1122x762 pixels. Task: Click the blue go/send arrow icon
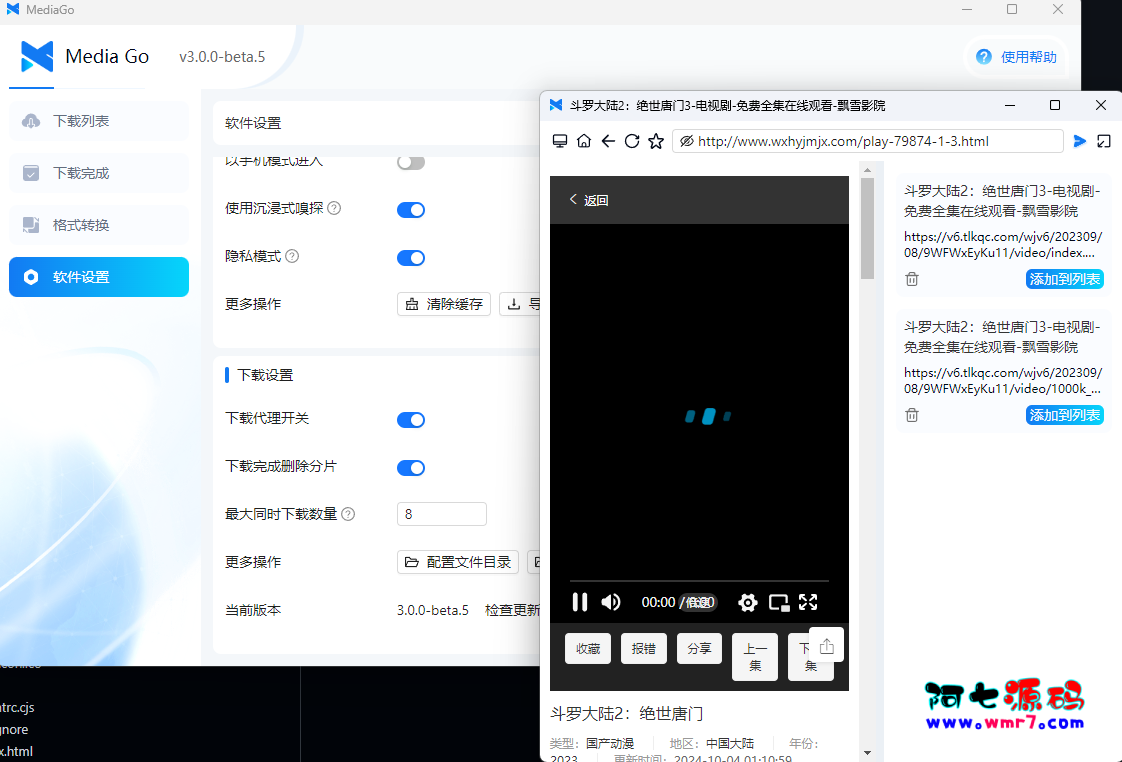tap(1080, 141)
